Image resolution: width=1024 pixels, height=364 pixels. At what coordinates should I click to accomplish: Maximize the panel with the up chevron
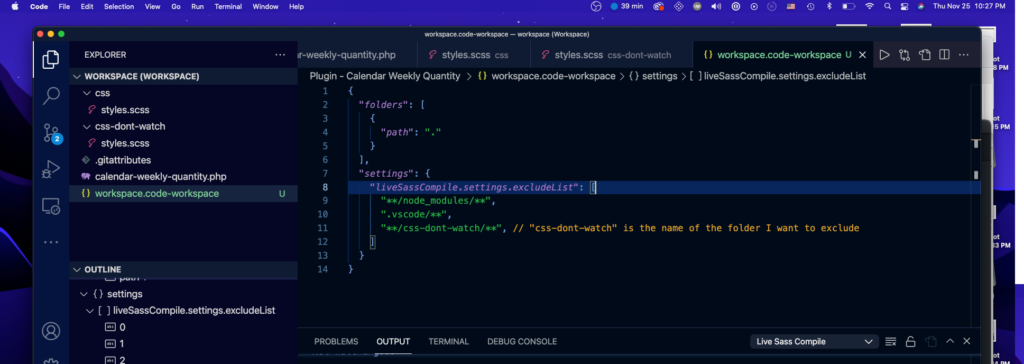(950, 341)
